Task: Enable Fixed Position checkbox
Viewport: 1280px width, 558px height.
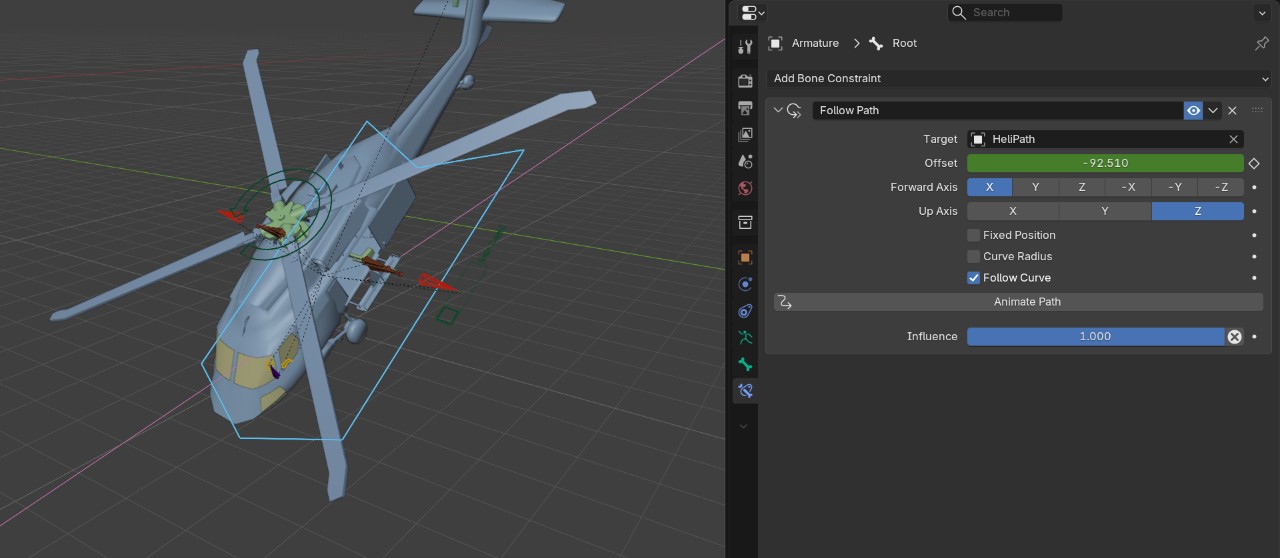Action: click(x=973, y=235)
